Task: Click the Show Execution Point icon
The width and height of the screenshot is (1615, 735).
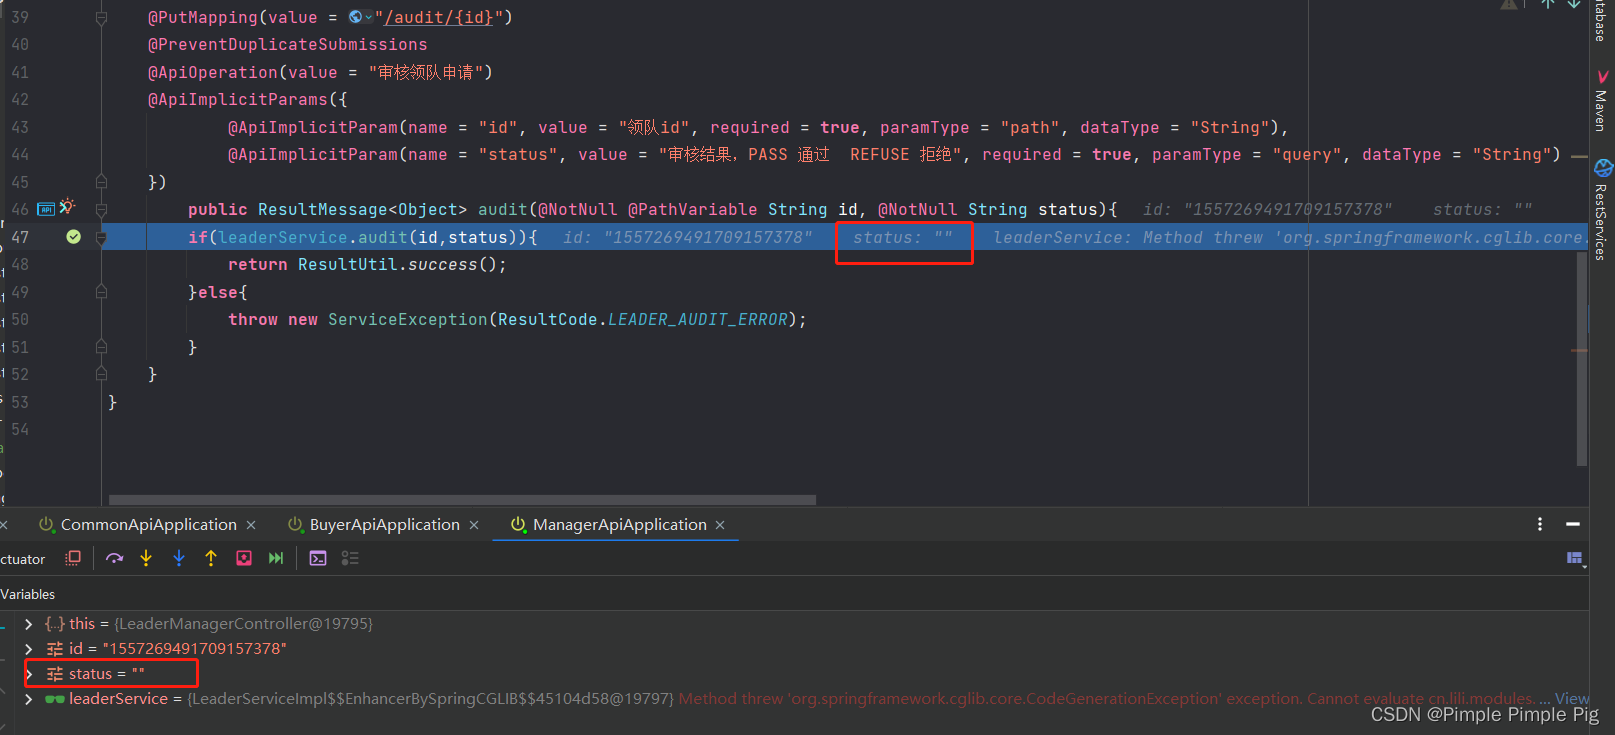Action: tap(73, 558)
